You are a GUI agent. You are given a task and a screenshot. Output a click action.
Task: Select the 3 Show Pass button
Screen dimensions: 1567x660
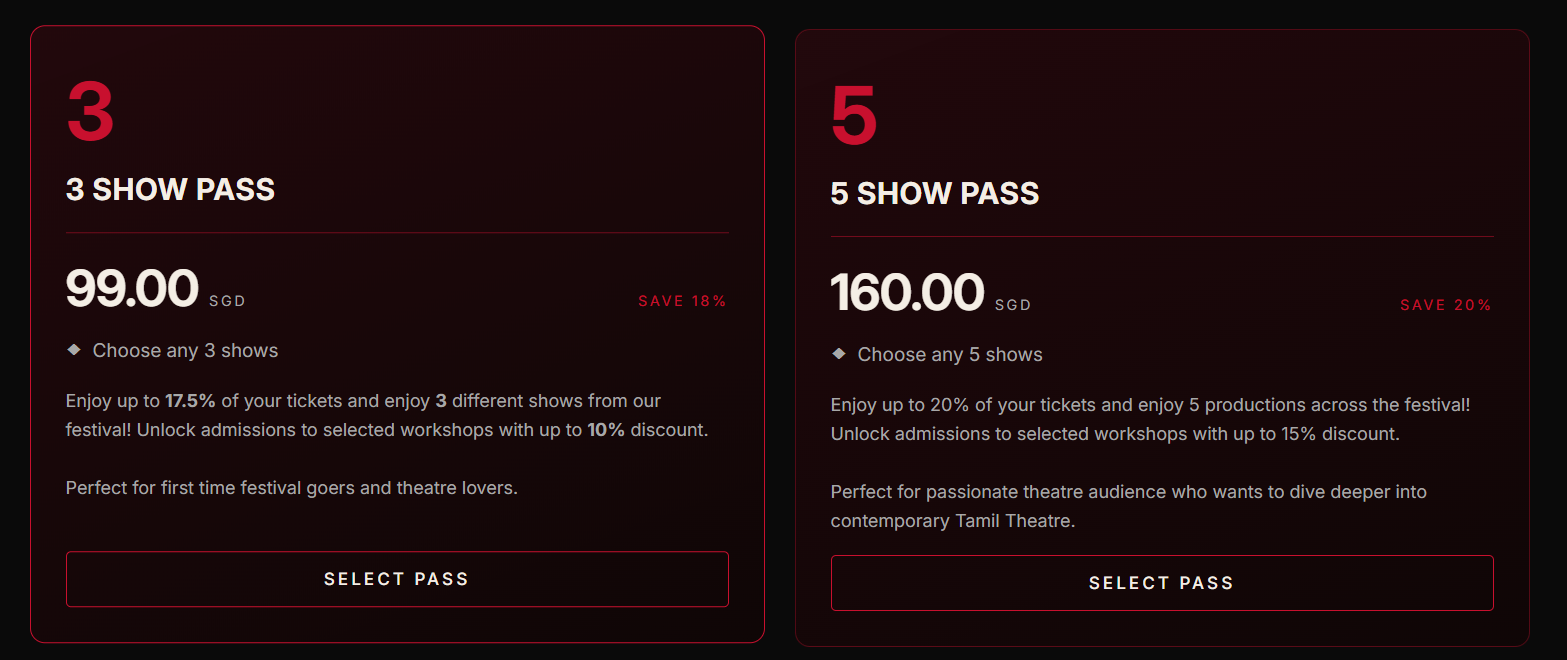[x=397, y=579]
